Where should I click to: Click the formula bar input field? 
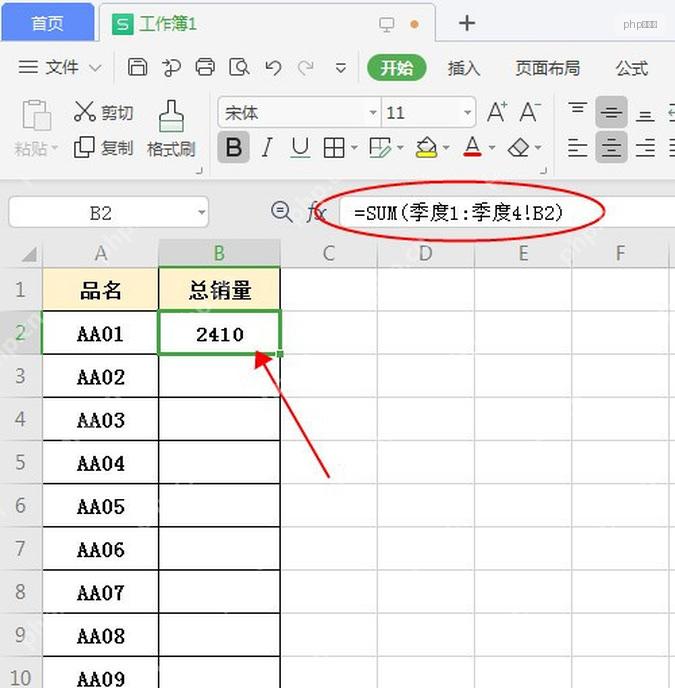point(507,213)
